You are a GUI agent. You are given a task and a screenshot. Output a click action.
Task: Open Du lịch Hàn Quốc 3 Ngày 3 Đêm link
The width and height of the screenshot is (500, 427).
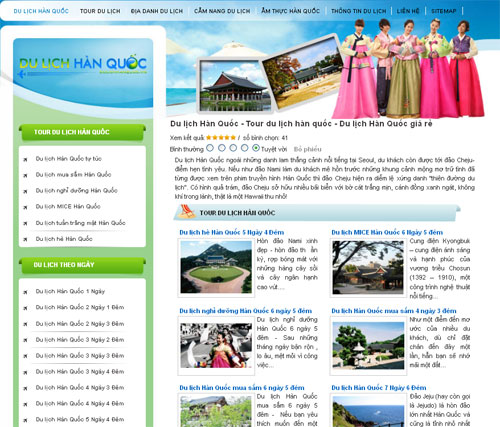pos(80,356)
